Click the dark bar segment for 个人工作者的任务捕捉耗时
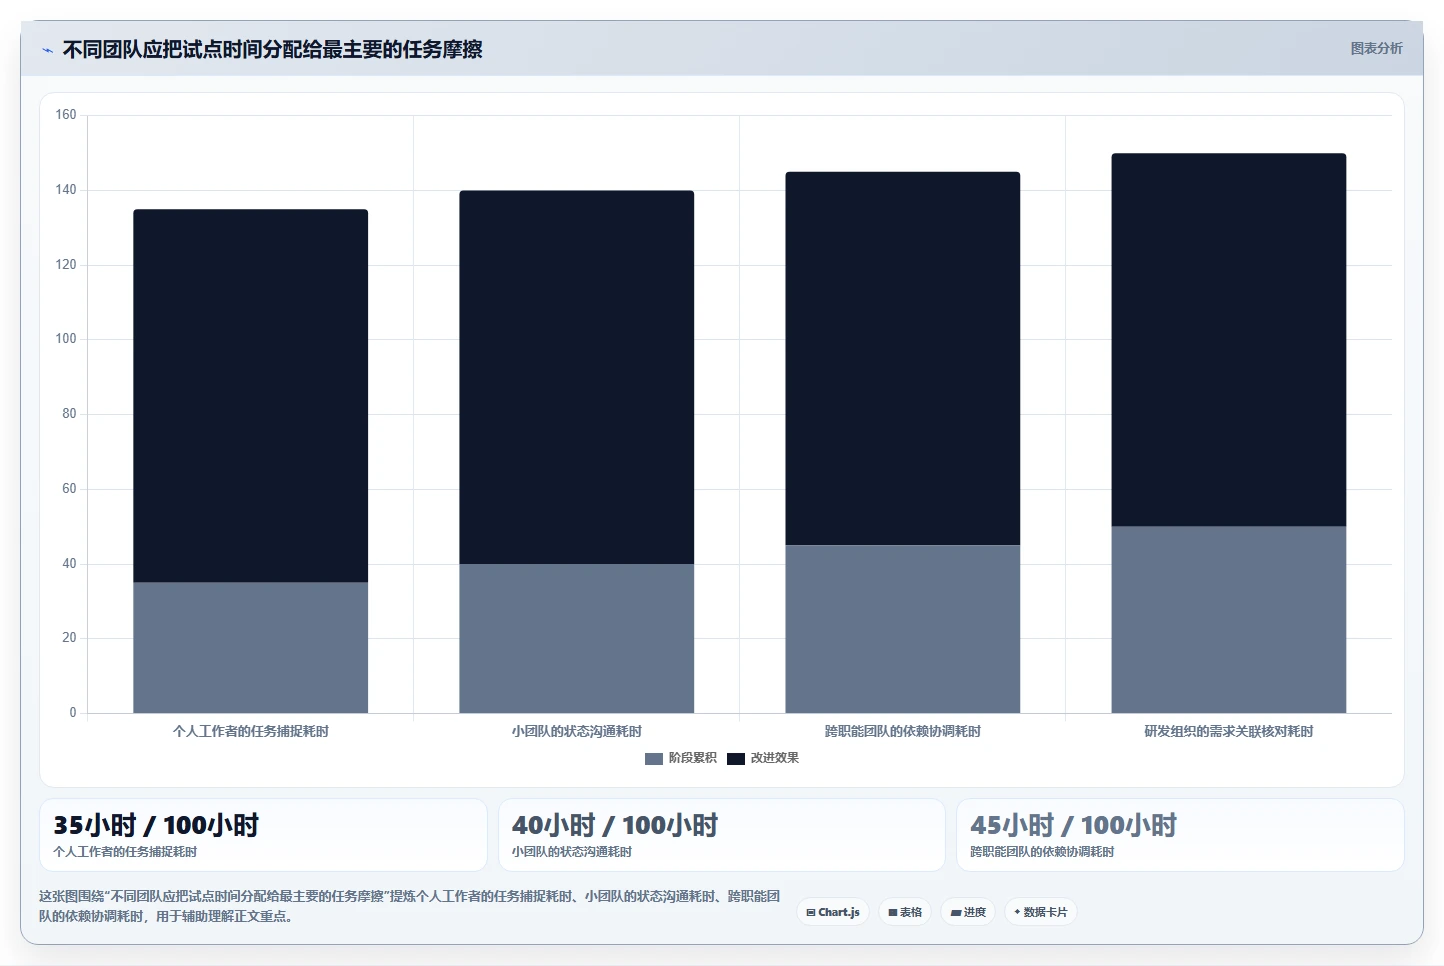This screenshot has width=1444, height=966. coord(251,396)
